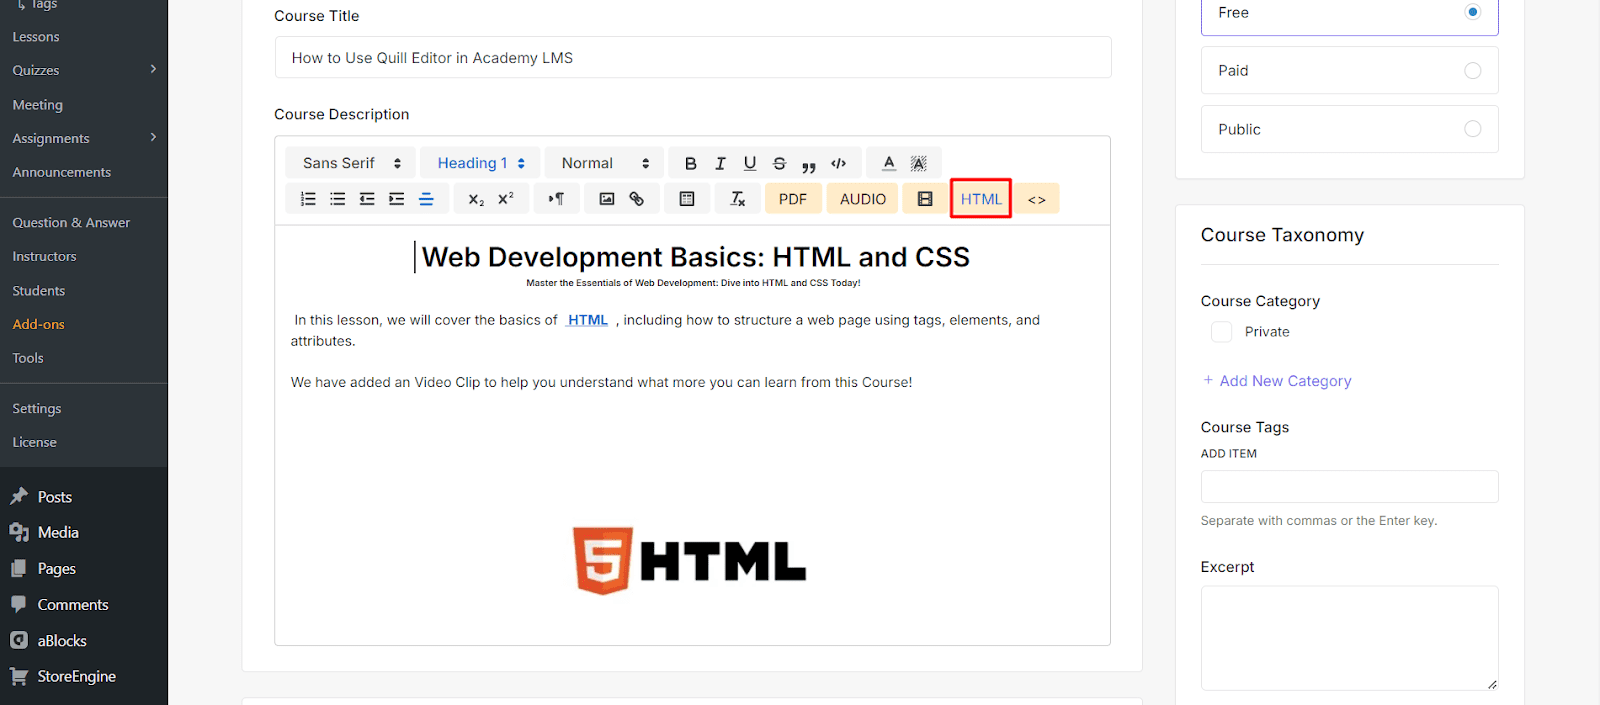Apply strikethrough formatting
Viewport: 1600px width, 705px height.
tap(780, 163)
